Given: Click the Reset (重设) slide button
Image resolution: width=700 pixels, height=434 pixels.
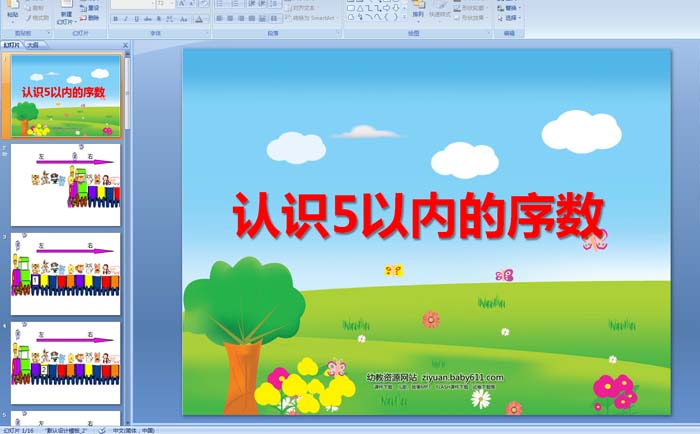Looking at the screenshot, I should click(x=90, y=8).
